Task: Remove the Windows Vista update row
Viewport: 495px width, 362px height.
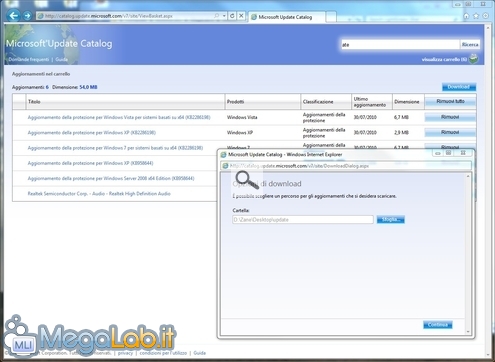Action: point(450,117)
